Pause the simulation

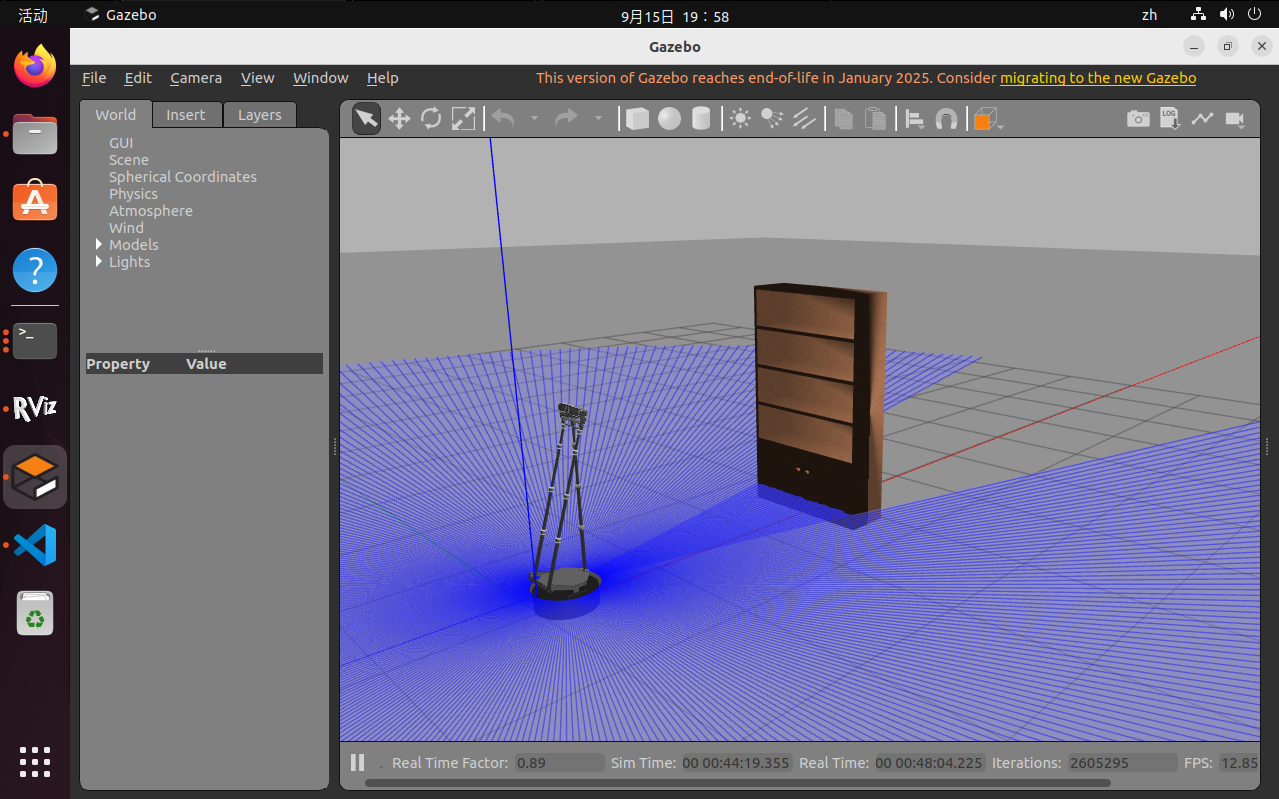coord(357,763)
